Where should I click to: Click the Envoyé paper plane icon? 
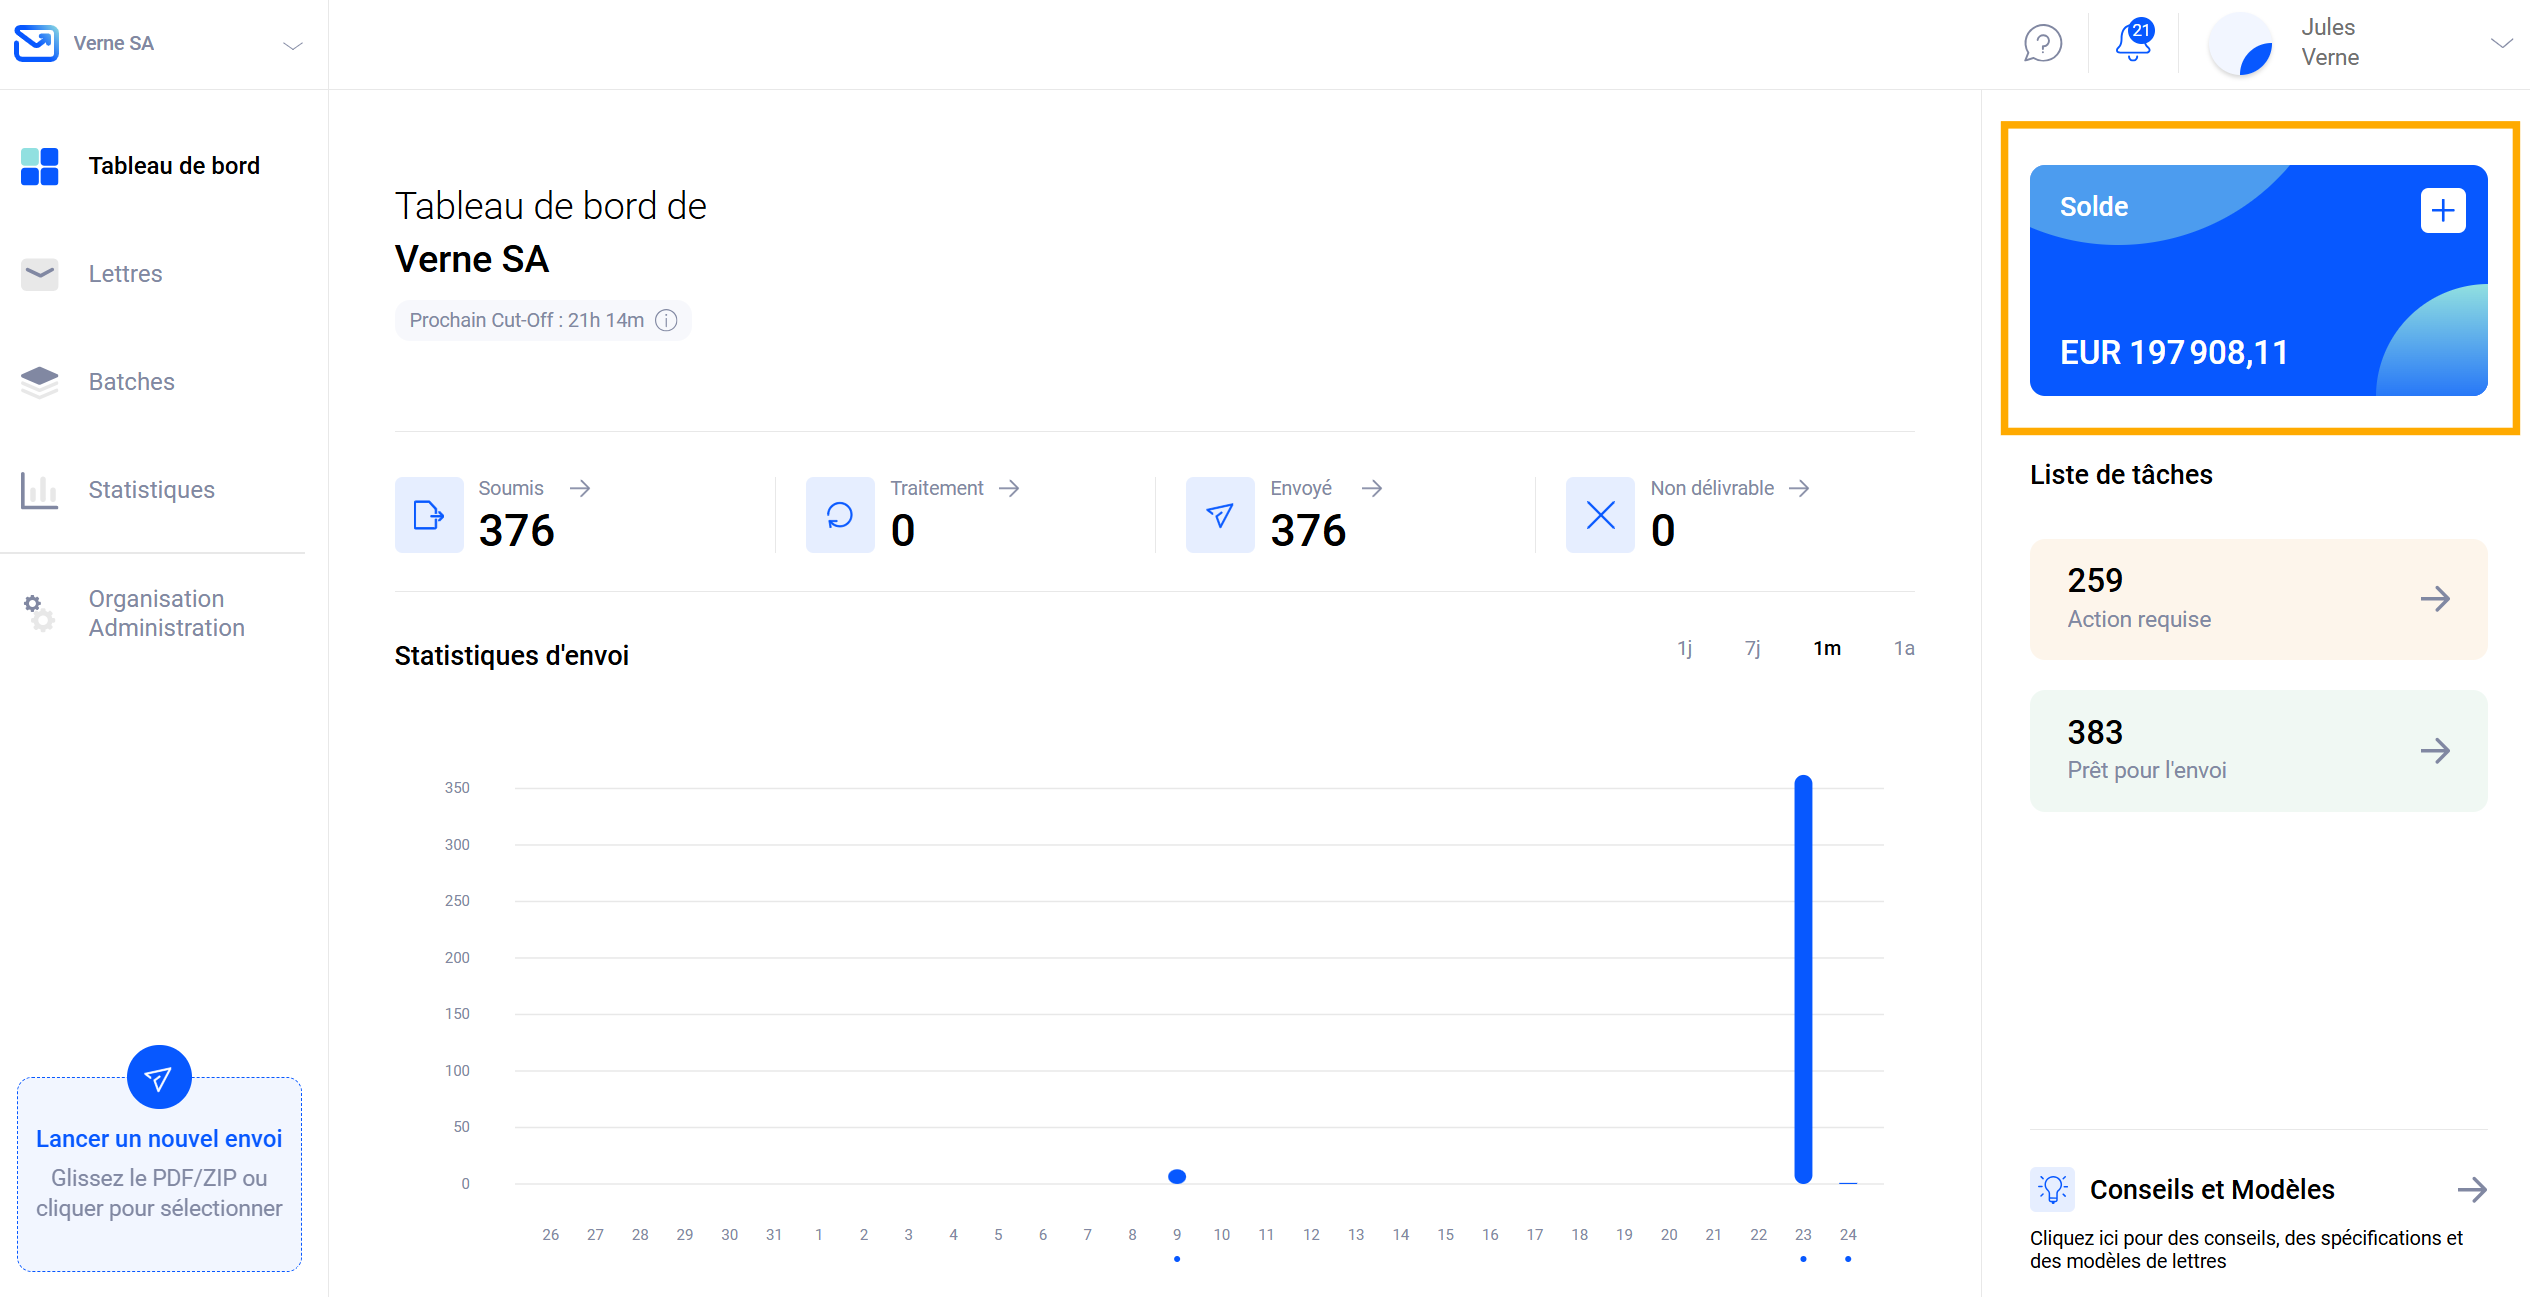coord(1220,515)
